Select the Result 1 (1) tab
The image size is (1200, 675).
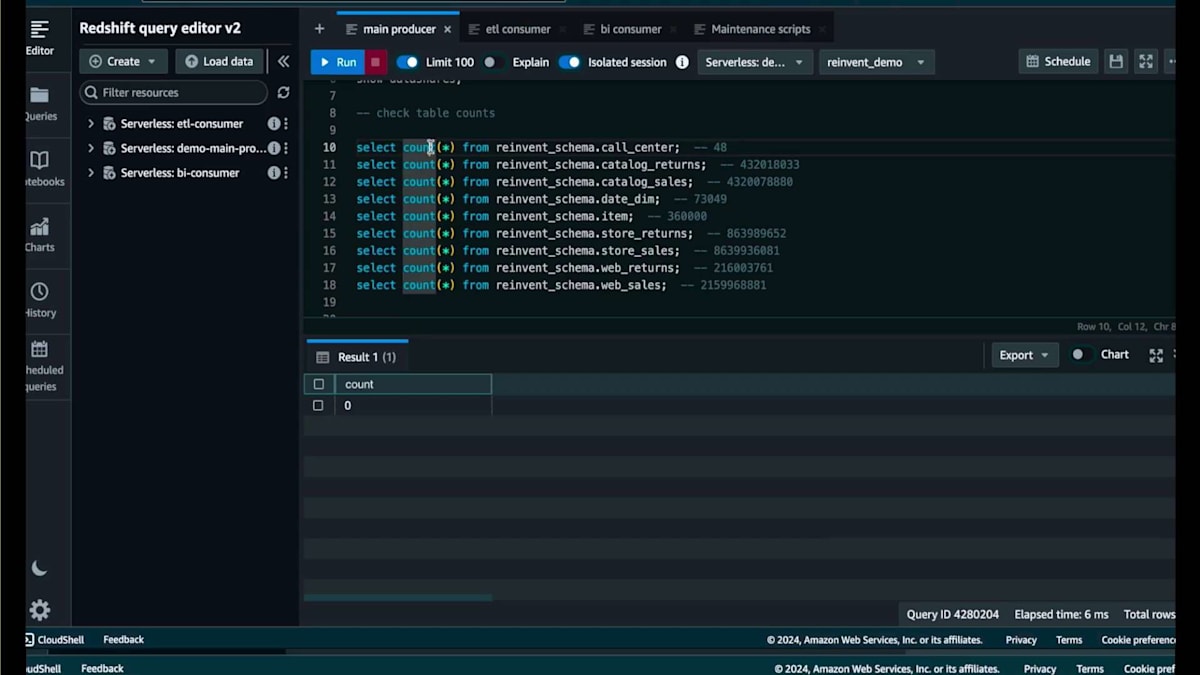[357, 357]
